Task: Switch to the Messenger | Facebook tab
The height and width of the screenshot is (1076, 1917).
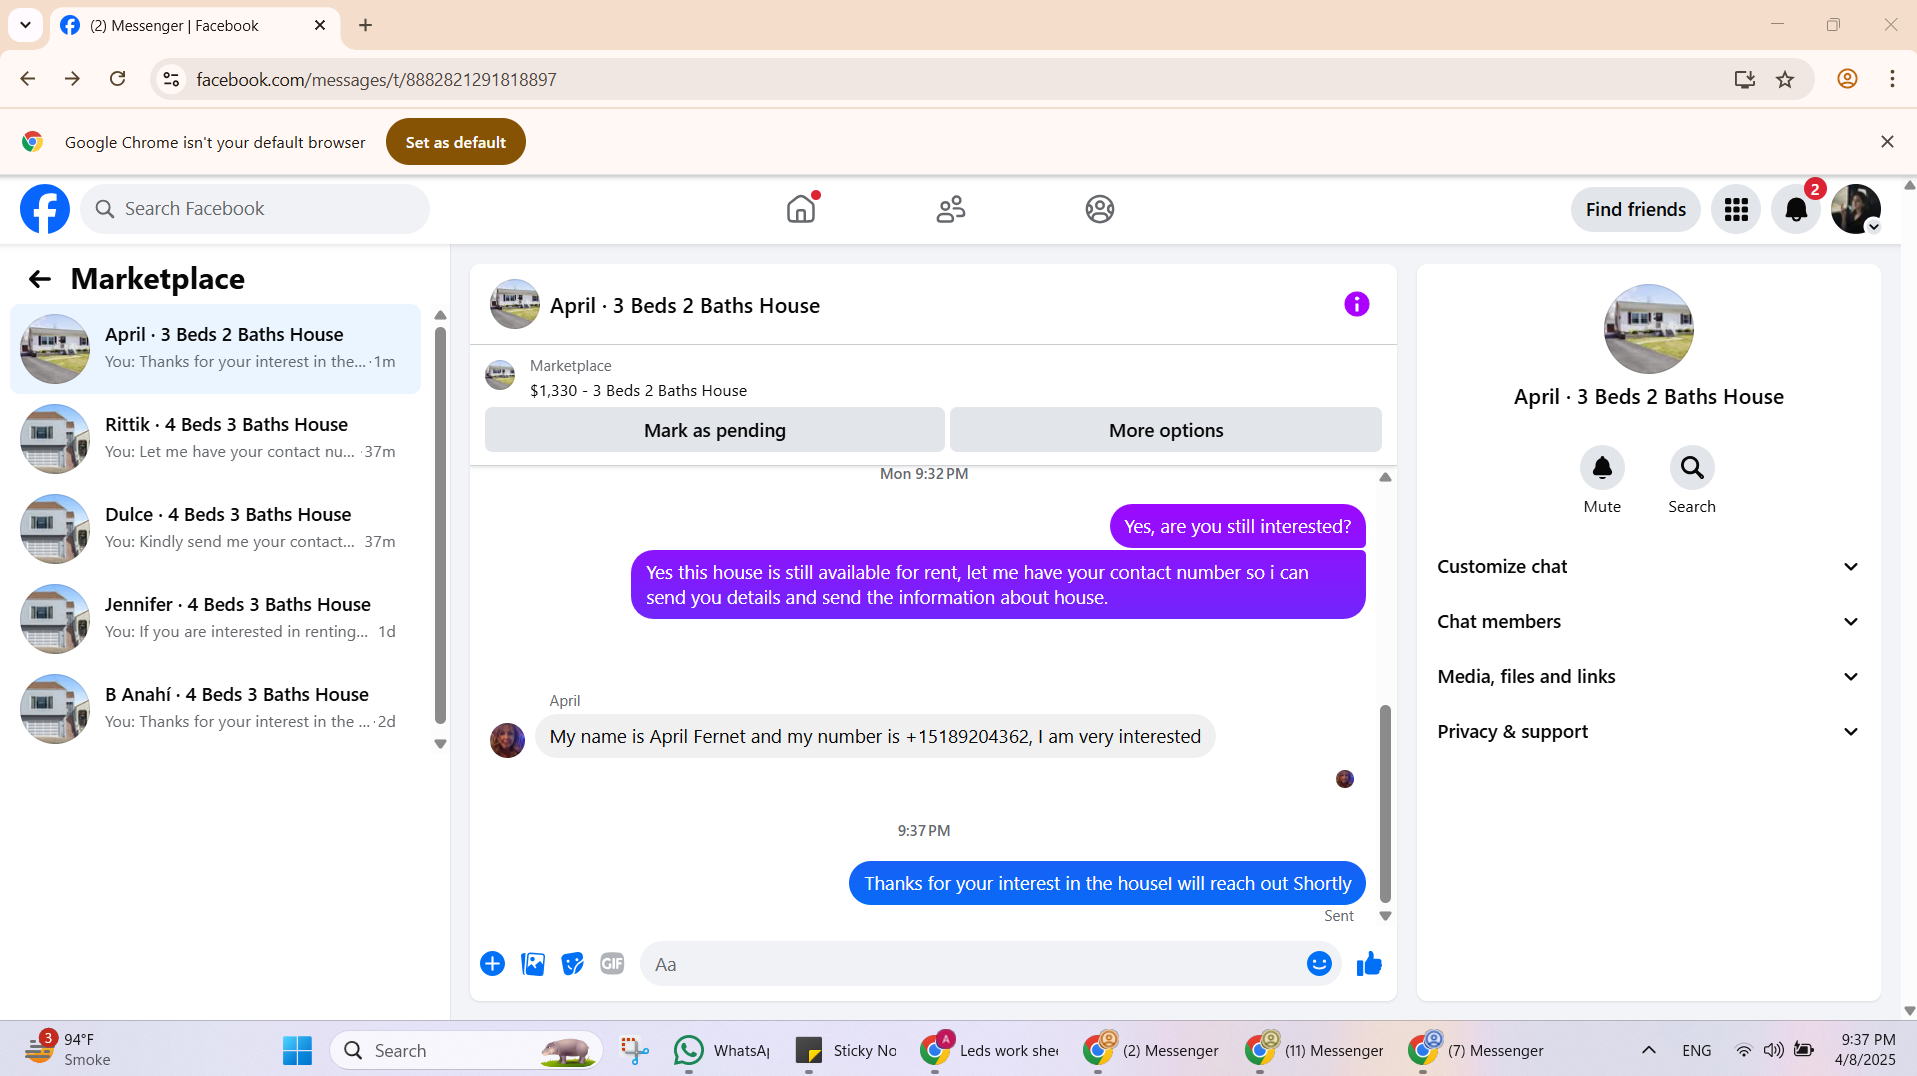Action: point(195,26)
